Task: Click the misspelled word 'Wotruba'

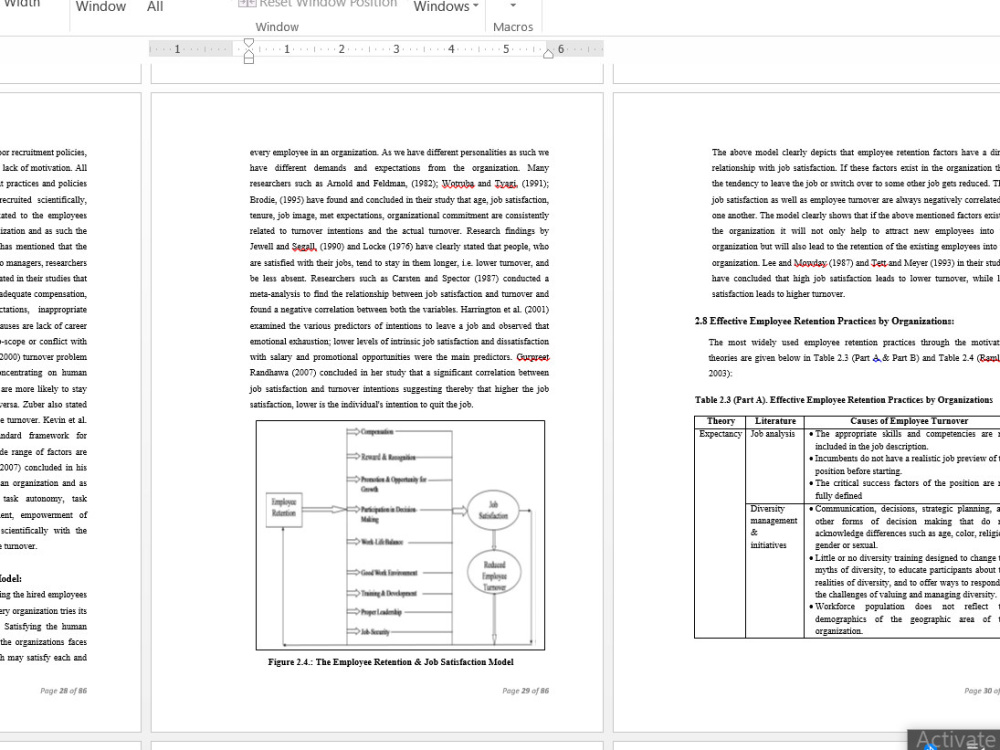Action: [457, 184]
